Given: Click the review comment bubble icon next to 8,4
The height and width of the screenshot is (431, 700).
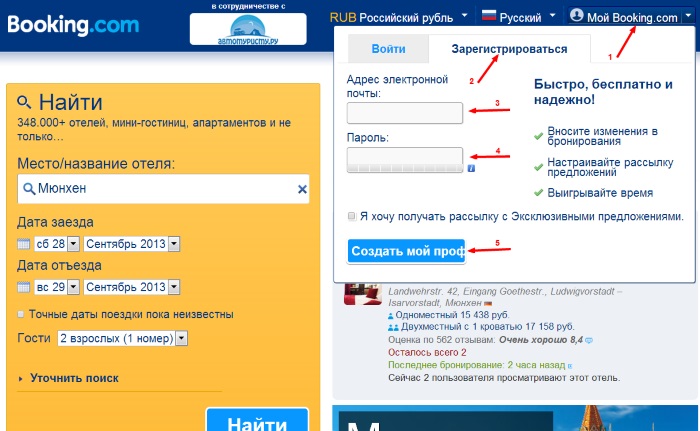Looking at the screenshot, I should tap(589, 340).
